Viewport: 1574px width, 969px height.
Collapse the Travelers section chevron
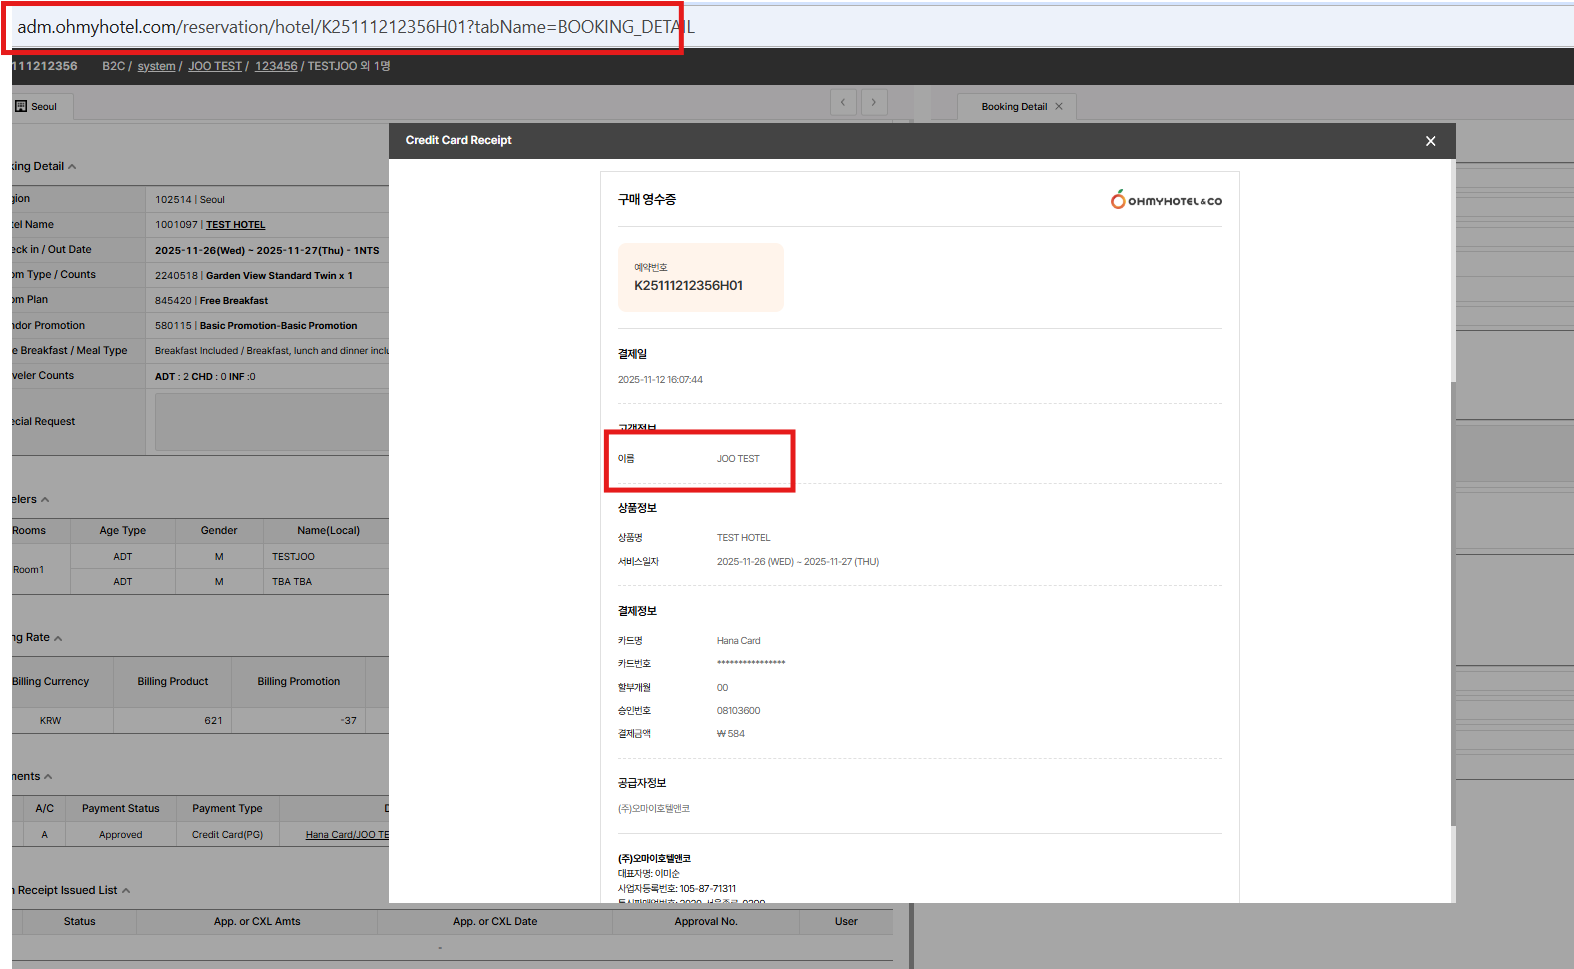[x=45, y=500]
